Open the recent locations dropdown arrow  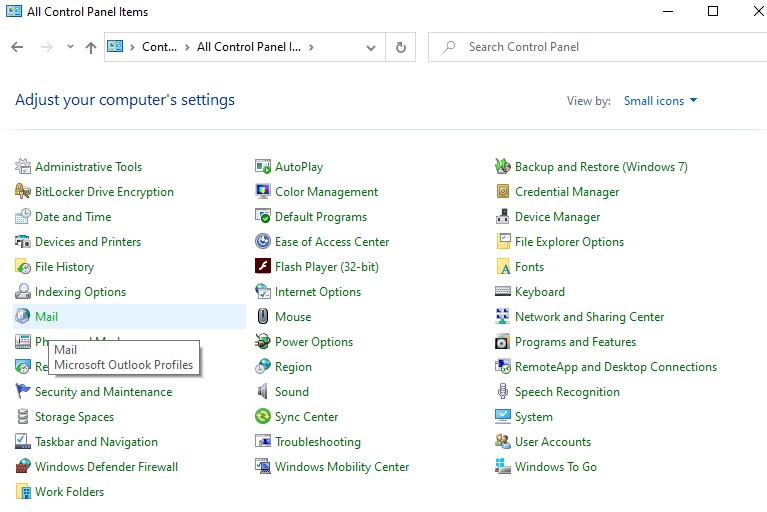point(70,47)
